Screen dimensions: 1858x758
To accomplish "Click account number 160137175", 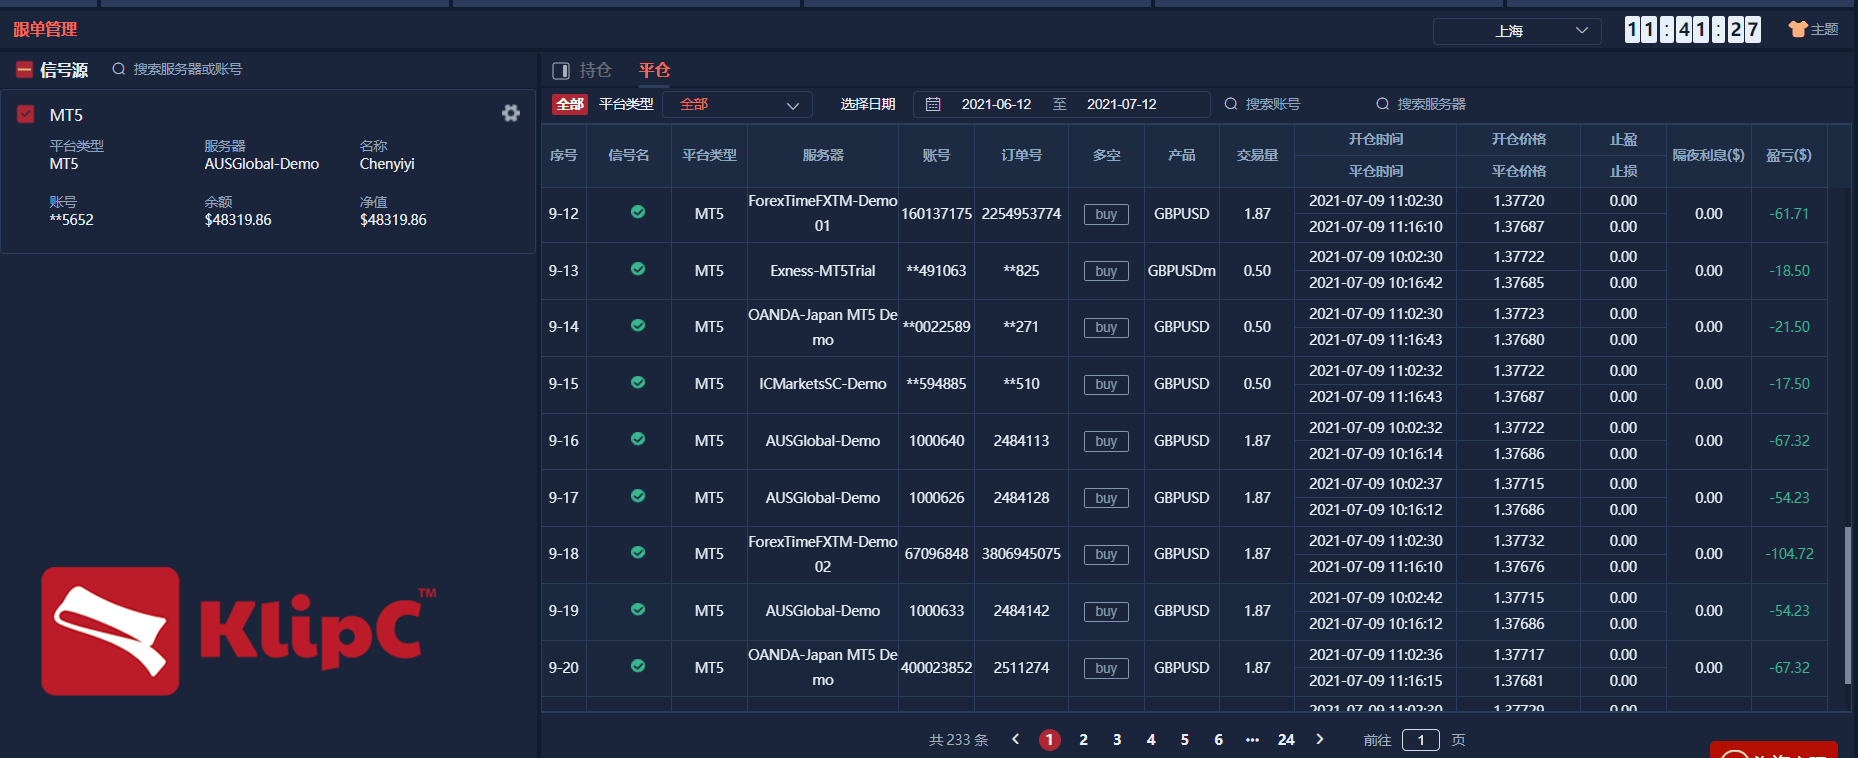I will 936,214.
